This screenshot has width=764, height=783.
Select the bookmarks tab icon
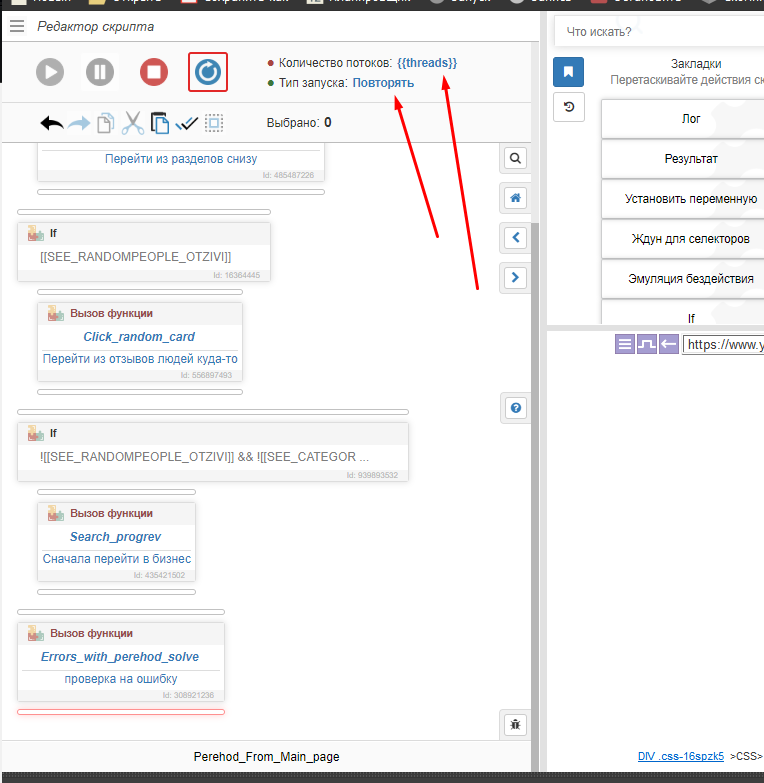pyautogui.click(x=568, y=72)
